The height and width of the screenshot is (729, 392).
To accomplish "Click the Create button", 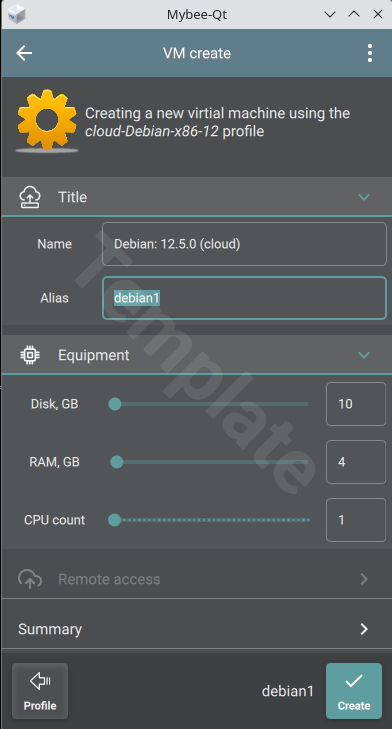I will coord(354,691).
